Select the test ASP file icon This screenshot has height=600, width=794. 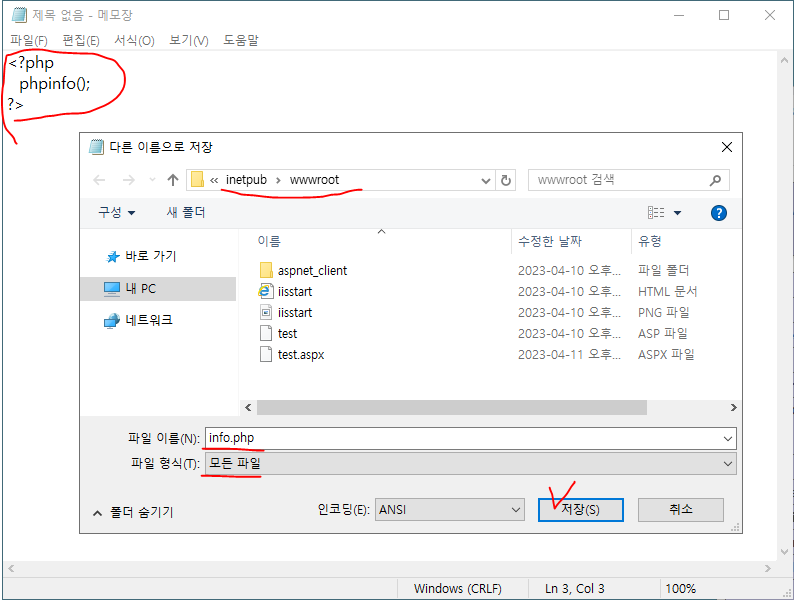pos(266,333)
